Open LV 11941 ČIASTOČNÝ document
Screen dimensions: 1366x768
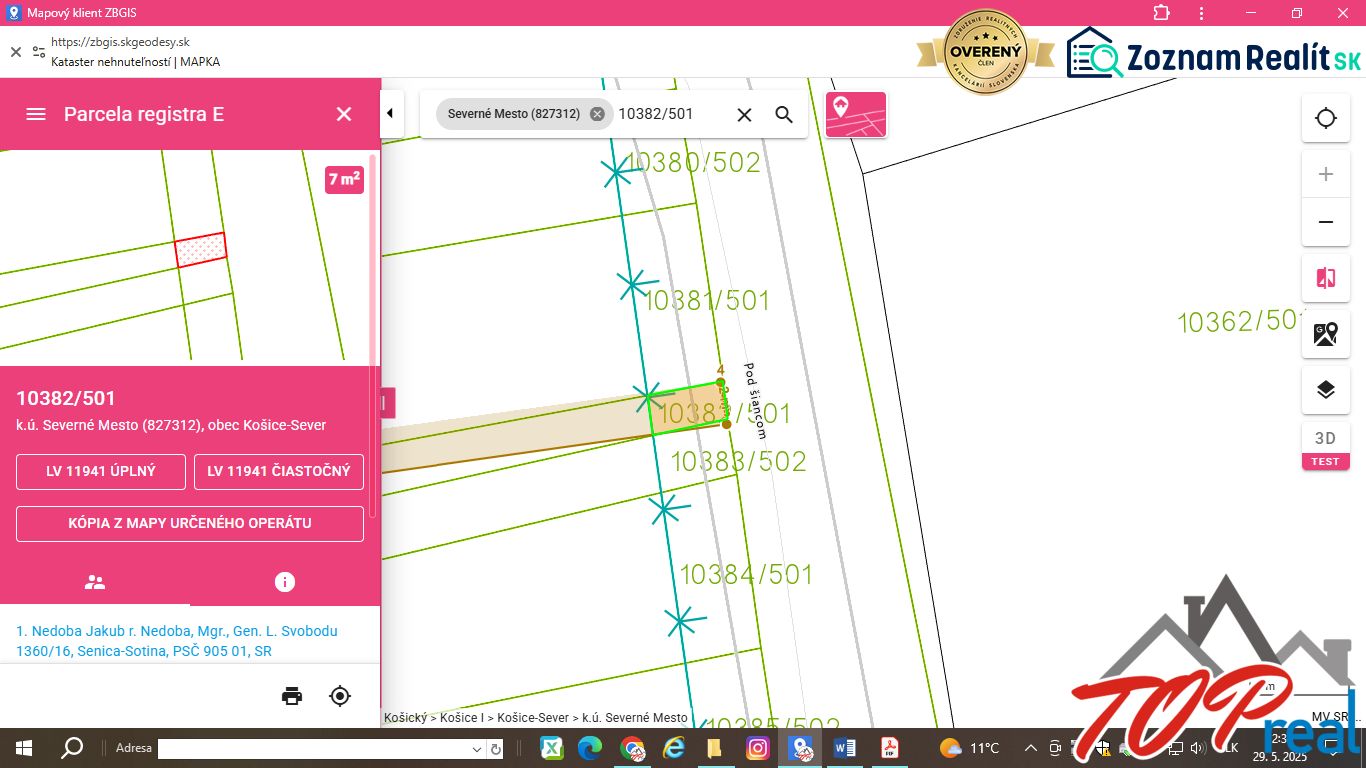coord(279,472)
